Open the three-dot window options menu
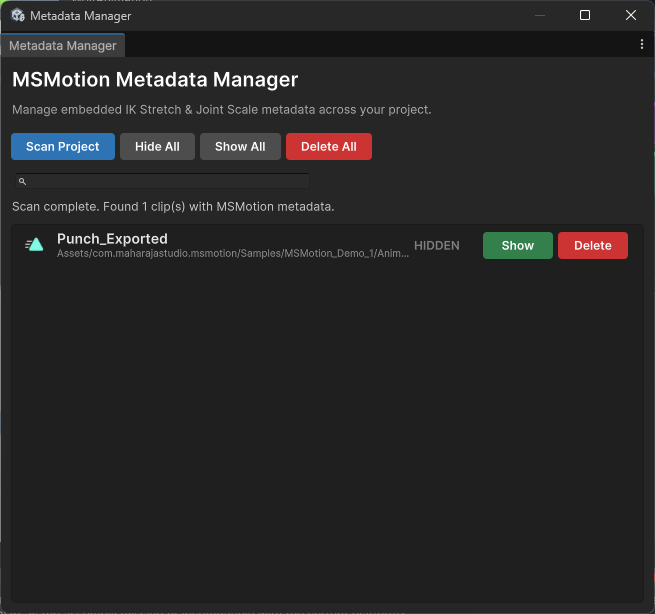The height and width of the screenshot is (614, 655). [x=642, y=44]
